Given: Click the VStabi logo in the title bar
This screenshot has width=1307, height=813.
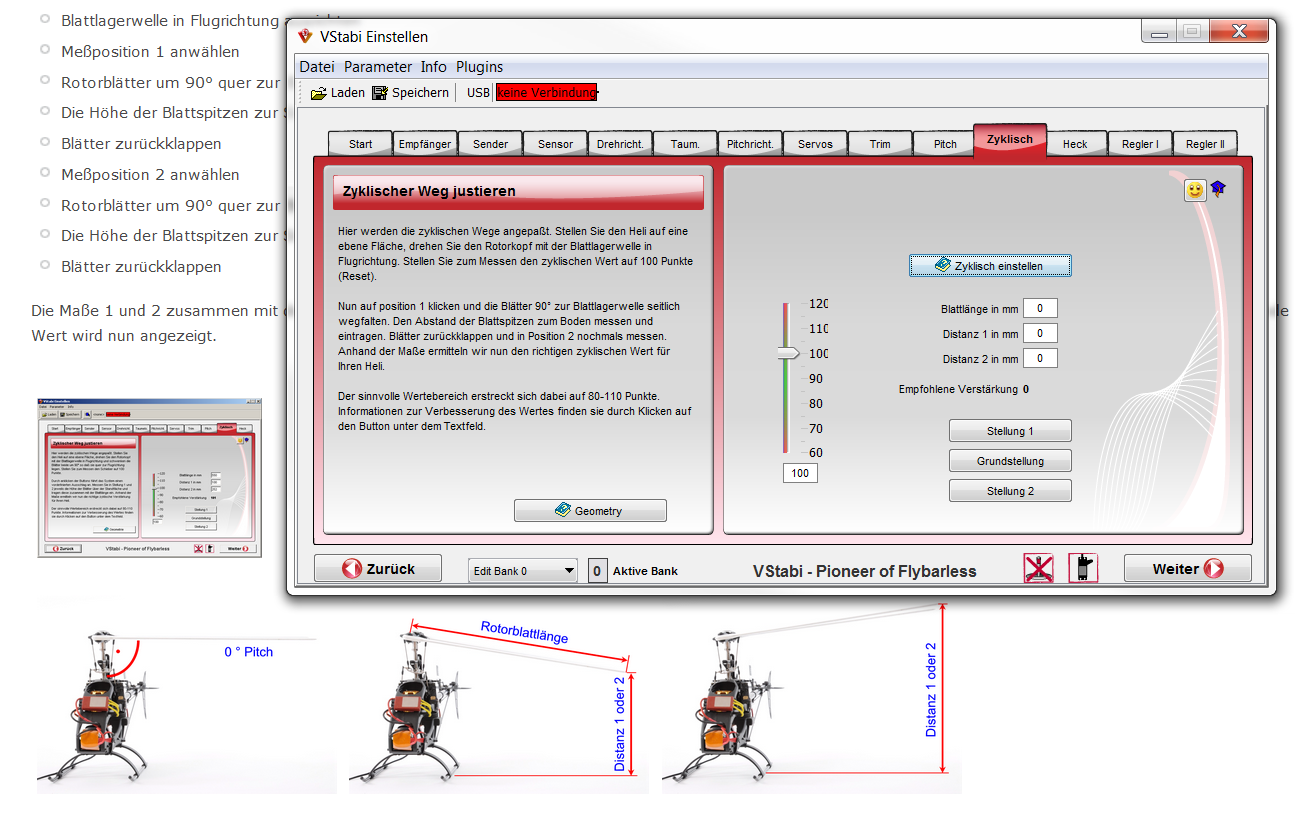Looking at the screenshot, I should tap(305, 36).
